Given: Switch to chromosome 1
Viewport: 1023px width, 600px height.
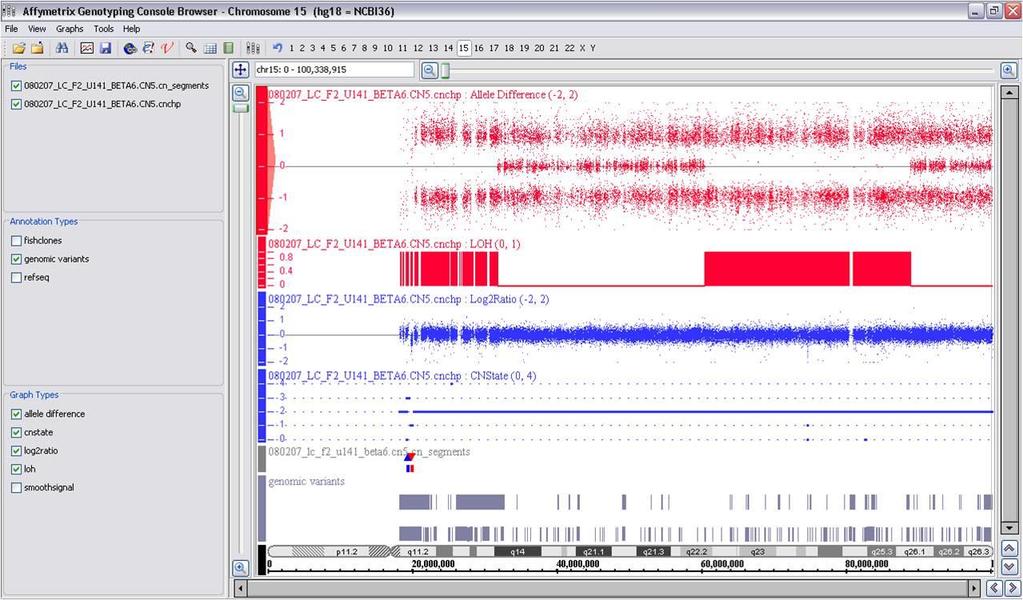Looking at the screenshot, I should point(292,48).
